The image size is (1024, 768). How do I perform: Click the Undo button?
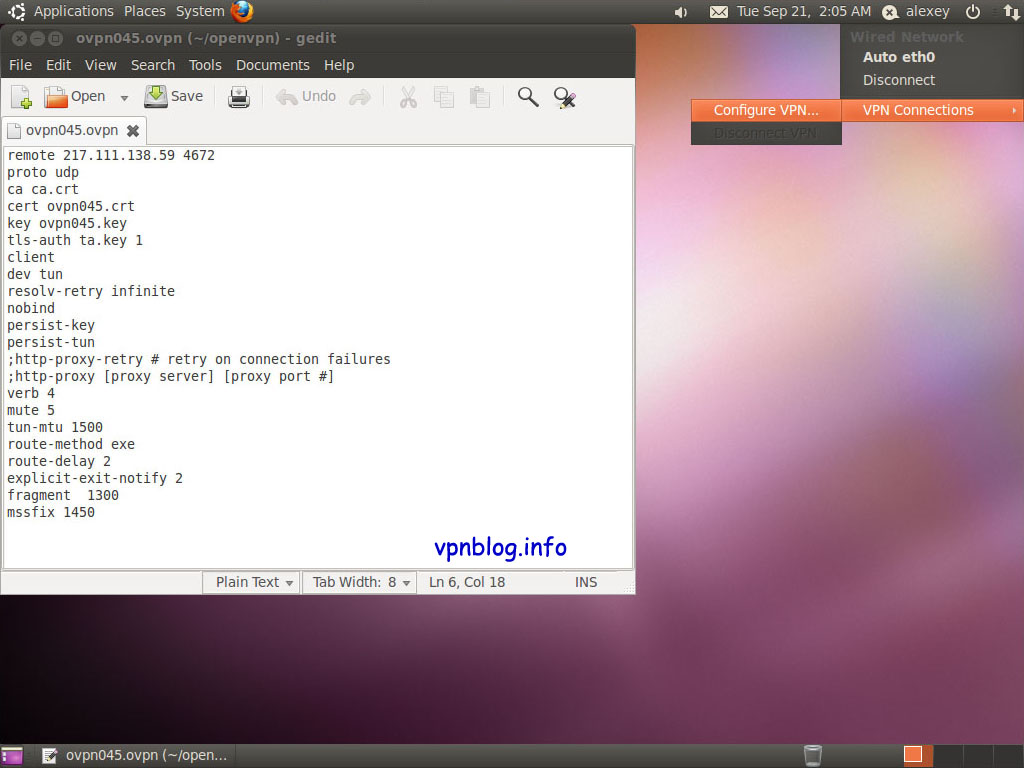[x=306, y=97]
